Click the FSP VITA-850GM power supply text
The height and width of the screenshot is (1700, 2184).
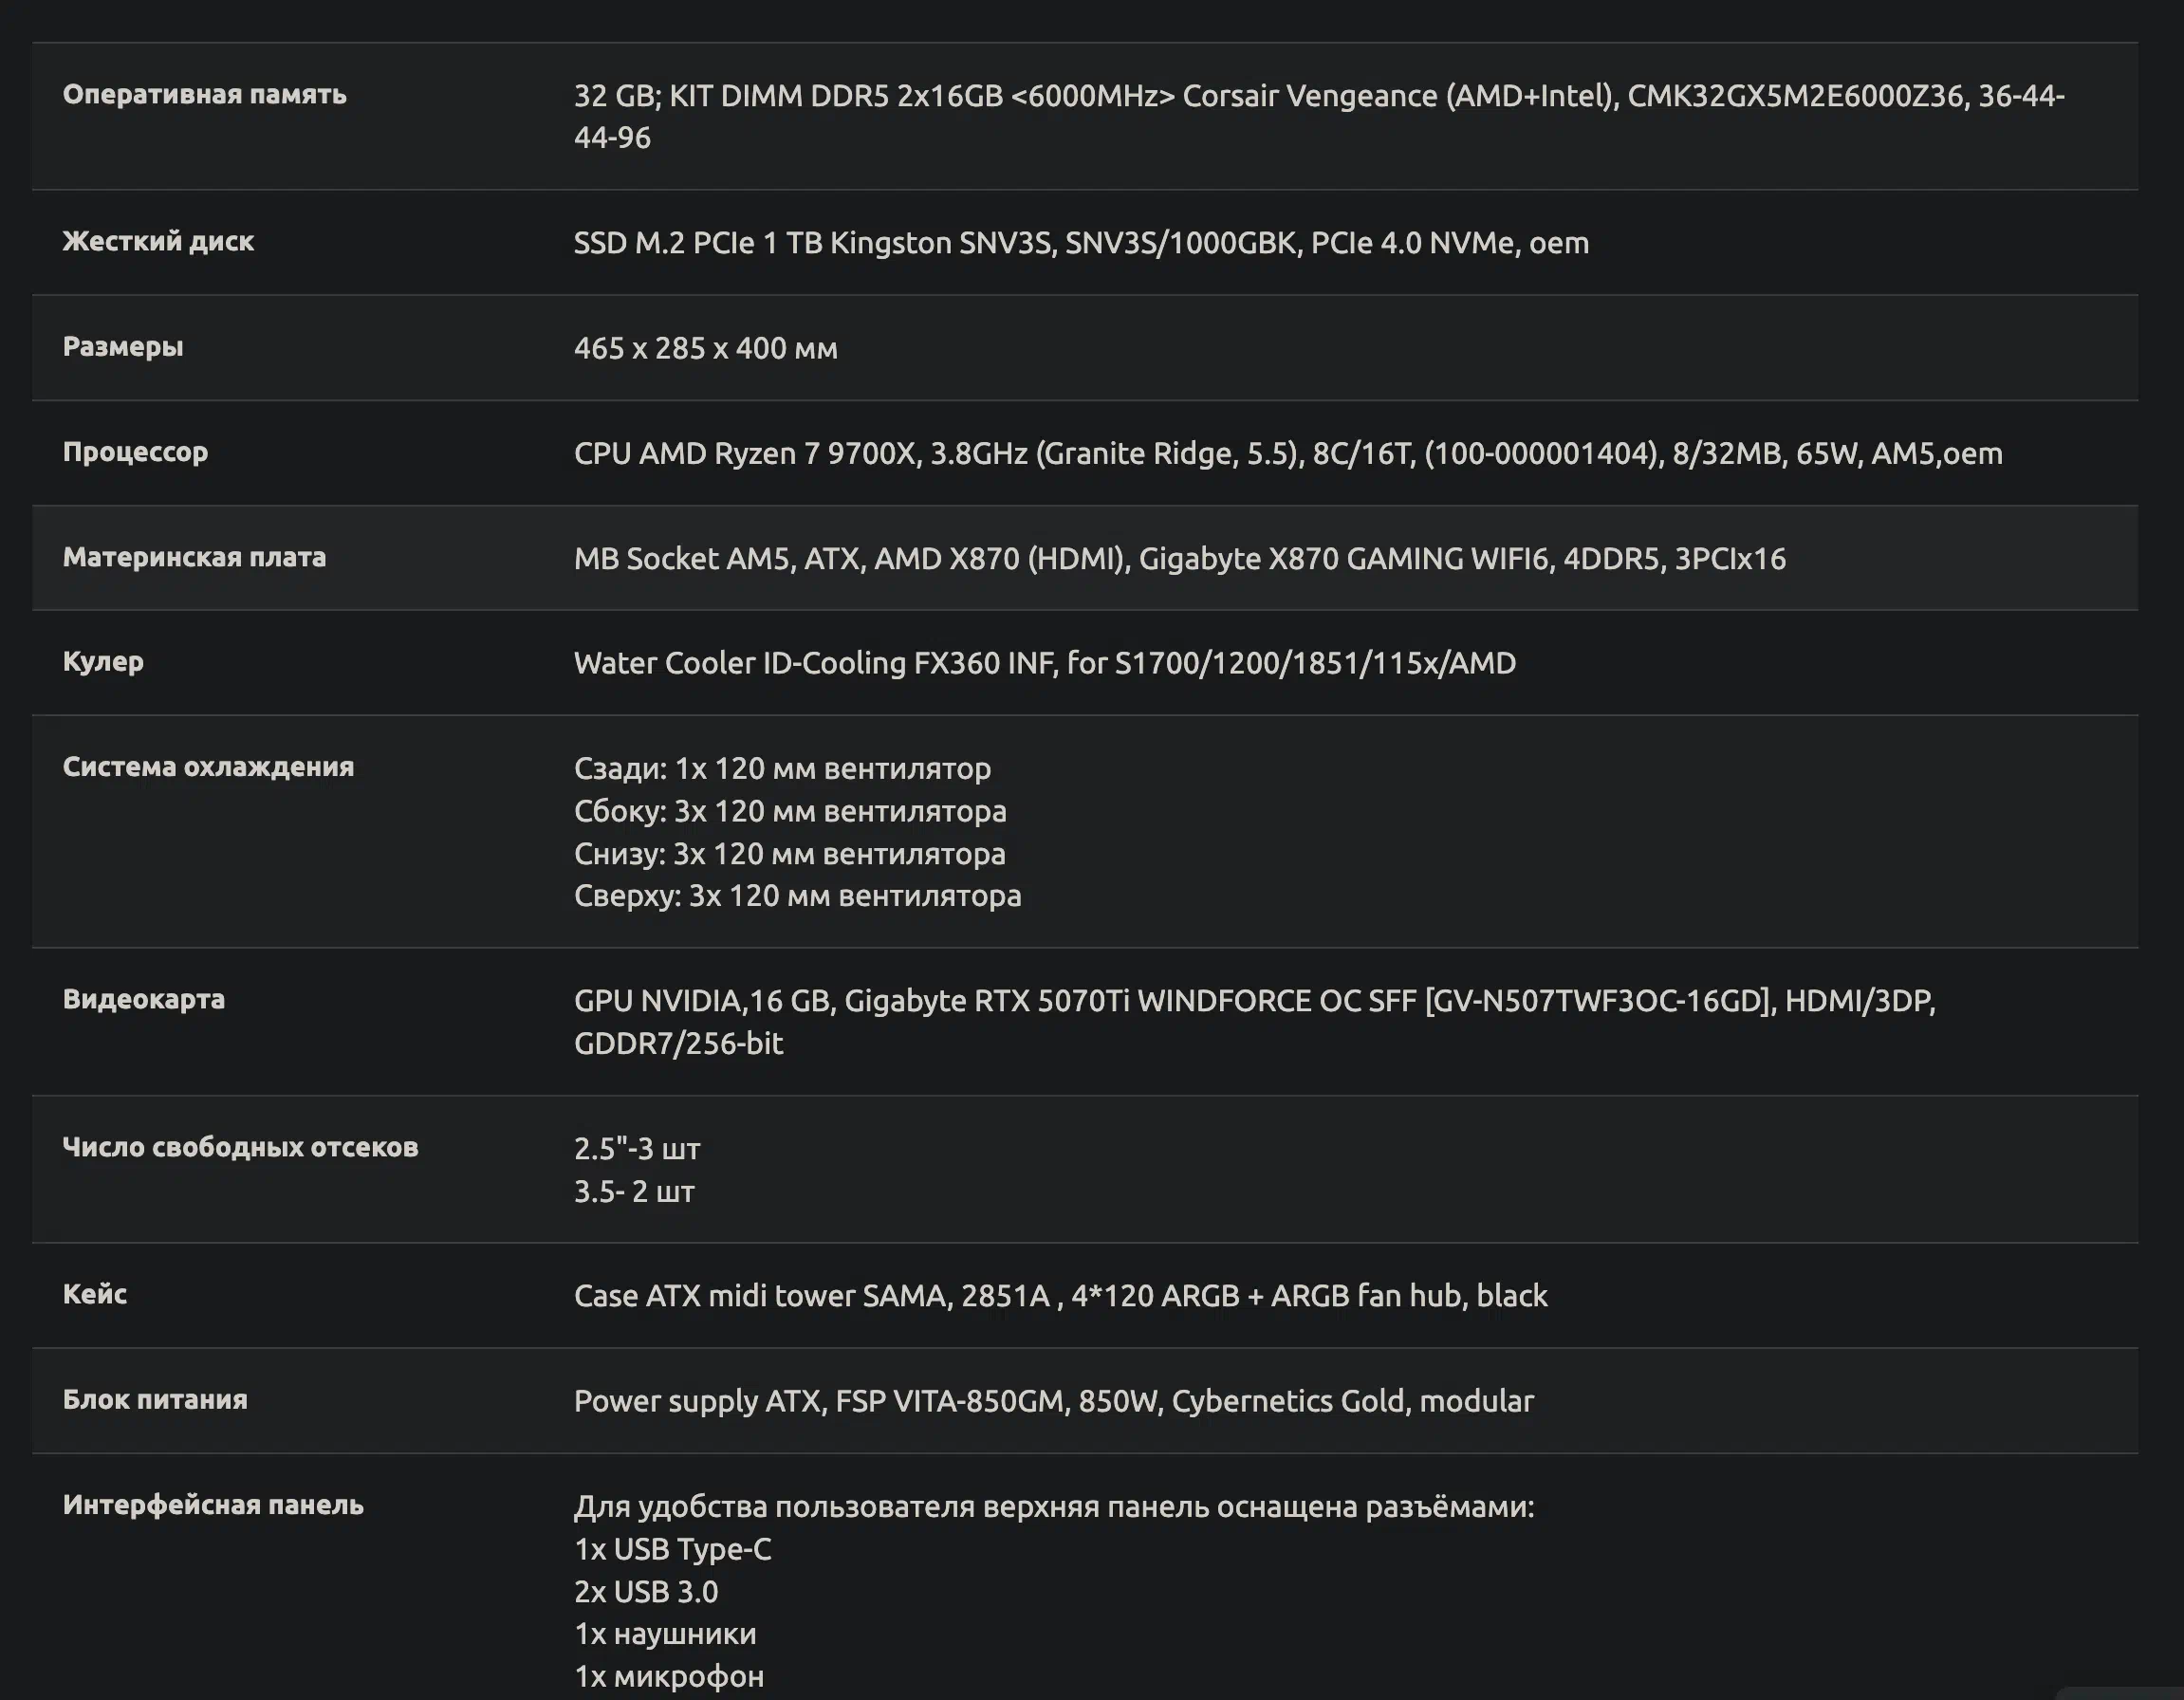1054,1401
